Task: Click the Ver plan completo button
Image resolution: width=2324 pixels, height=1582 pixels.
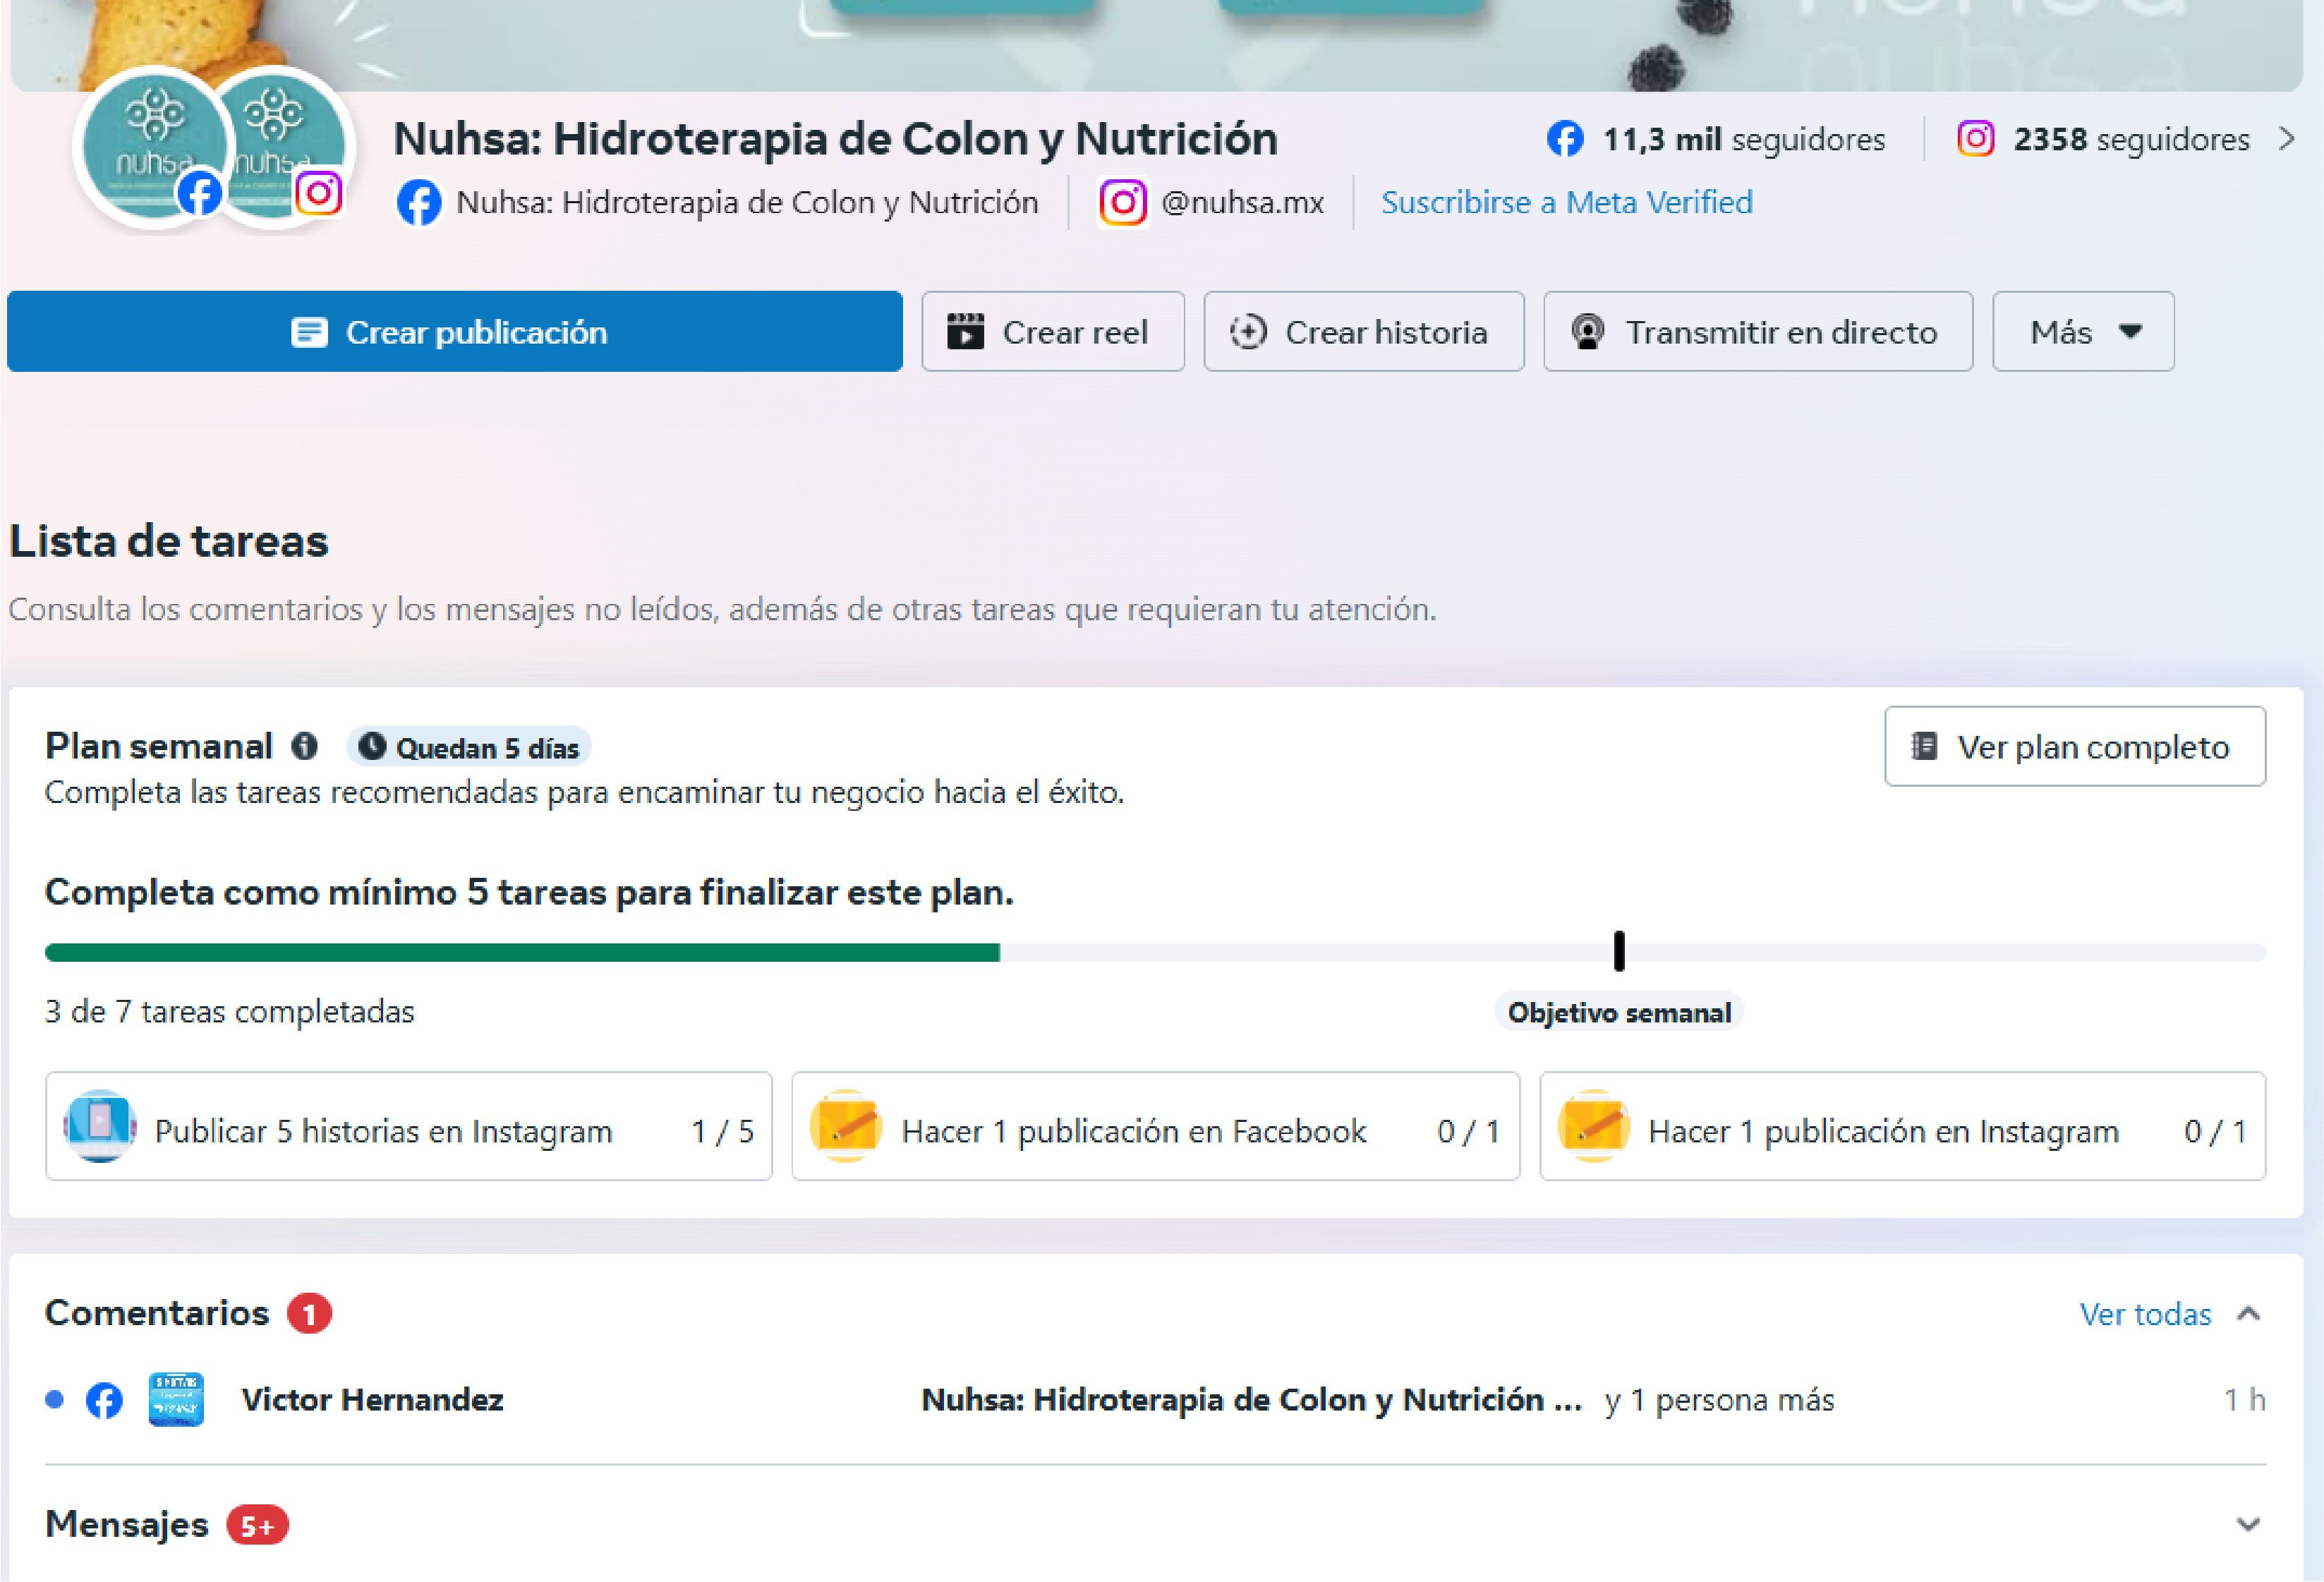Action: click(x=2075, y=747)
